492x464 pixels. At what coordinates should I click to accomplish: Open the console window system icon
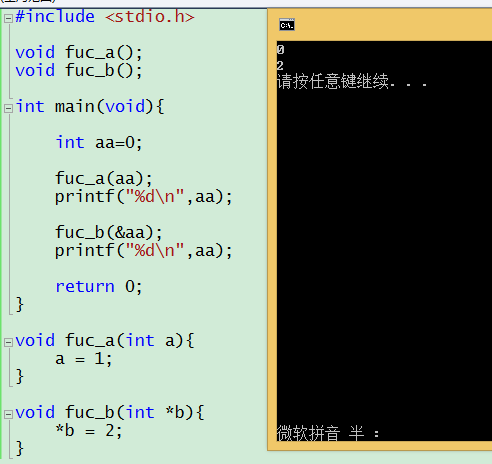tap(287, 25)
